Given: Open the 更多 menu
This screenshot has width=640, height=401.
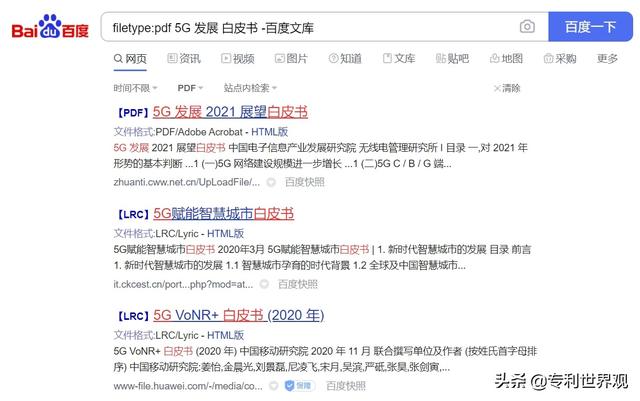Looking at the screenshot, I should [x=607, y=59].
